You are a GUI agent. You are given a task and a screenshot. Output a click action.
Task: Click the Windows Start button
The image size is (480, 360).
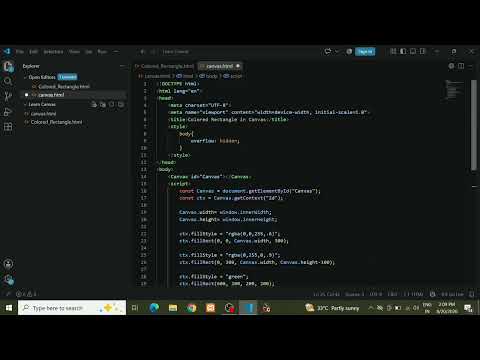pyautogui.click(x=9, y=308)
